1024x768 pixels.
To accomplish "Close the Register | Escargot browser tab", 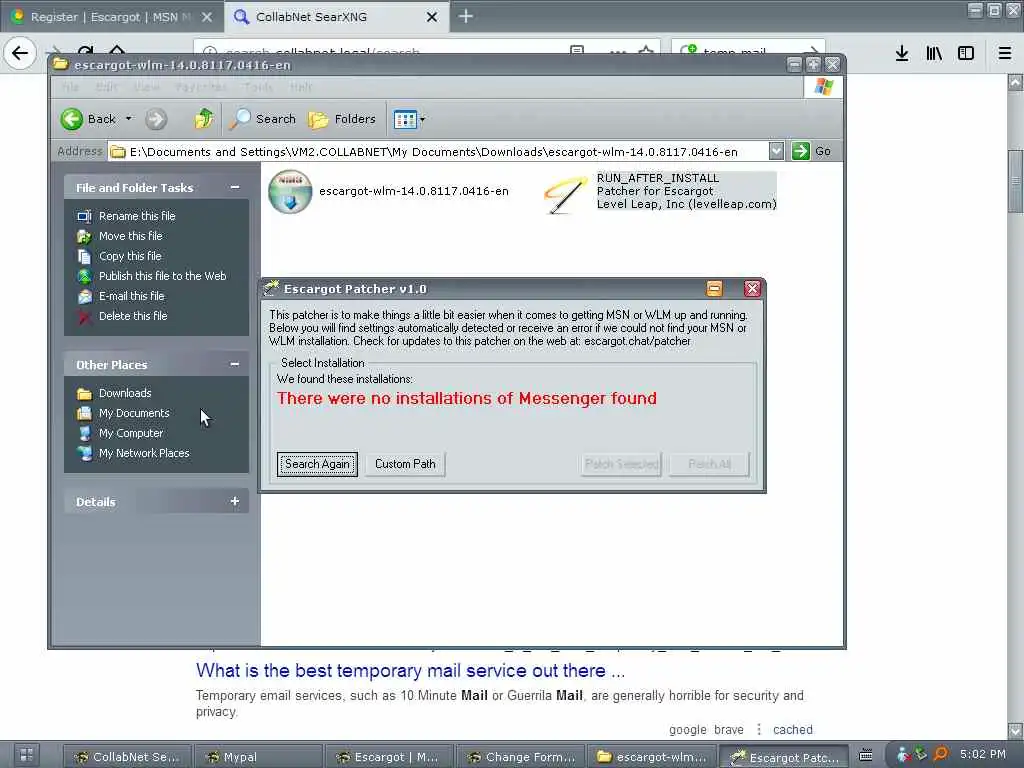I will [207, 17].
